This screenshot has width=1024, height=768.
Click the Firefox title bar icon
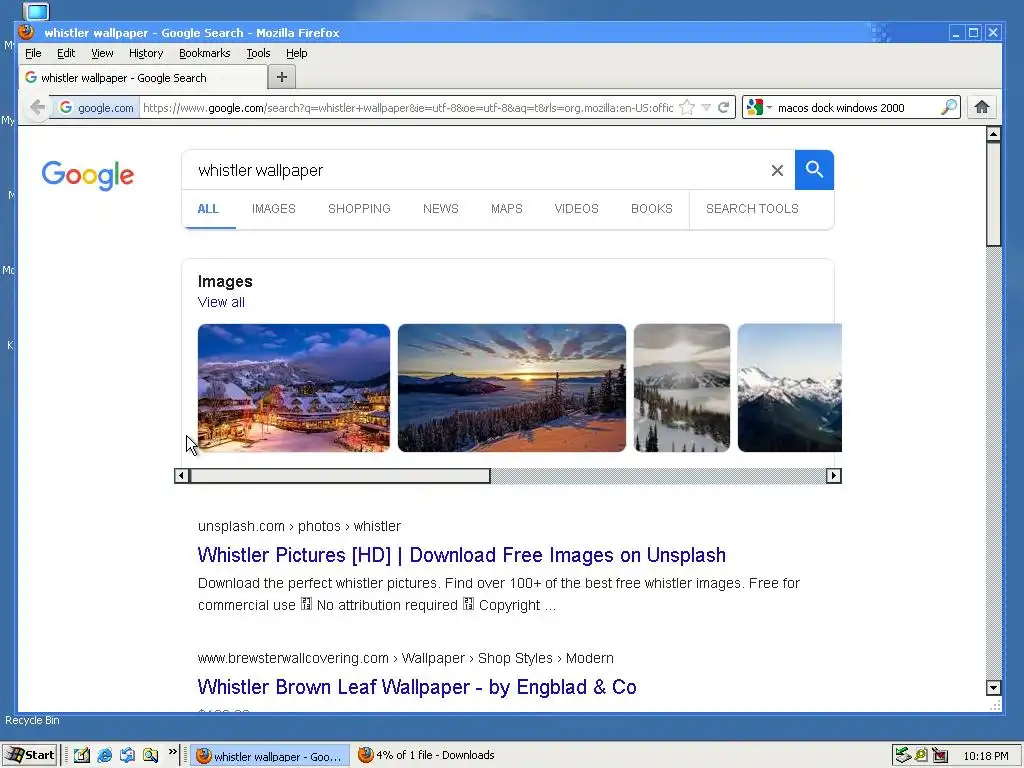coord(27,32)
